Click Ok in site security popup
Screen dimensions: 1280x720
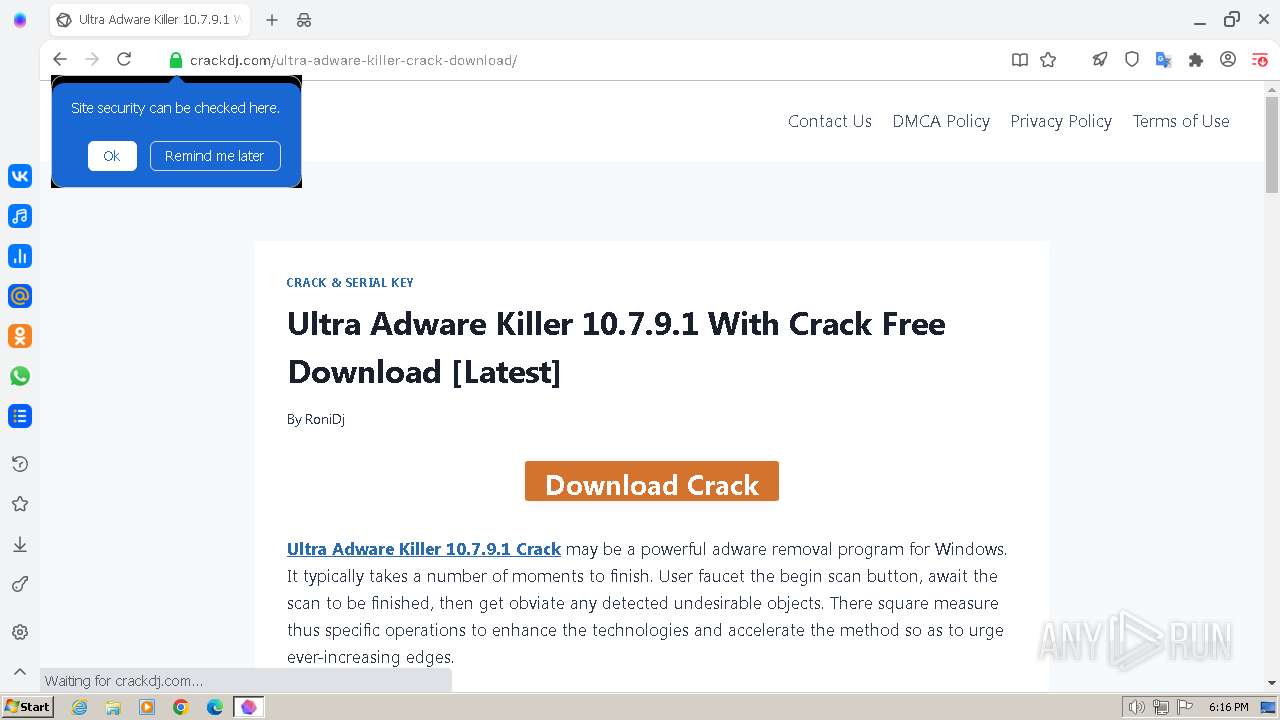[x=112, y=156]
